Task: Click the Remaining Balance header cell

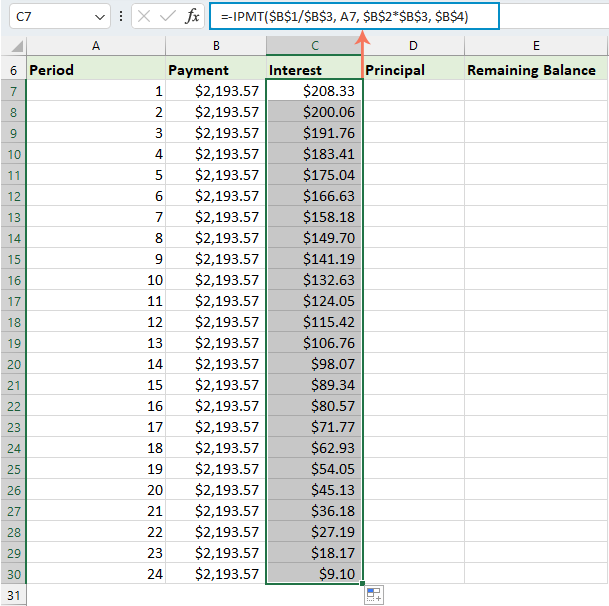Action: tap(536, 70)
